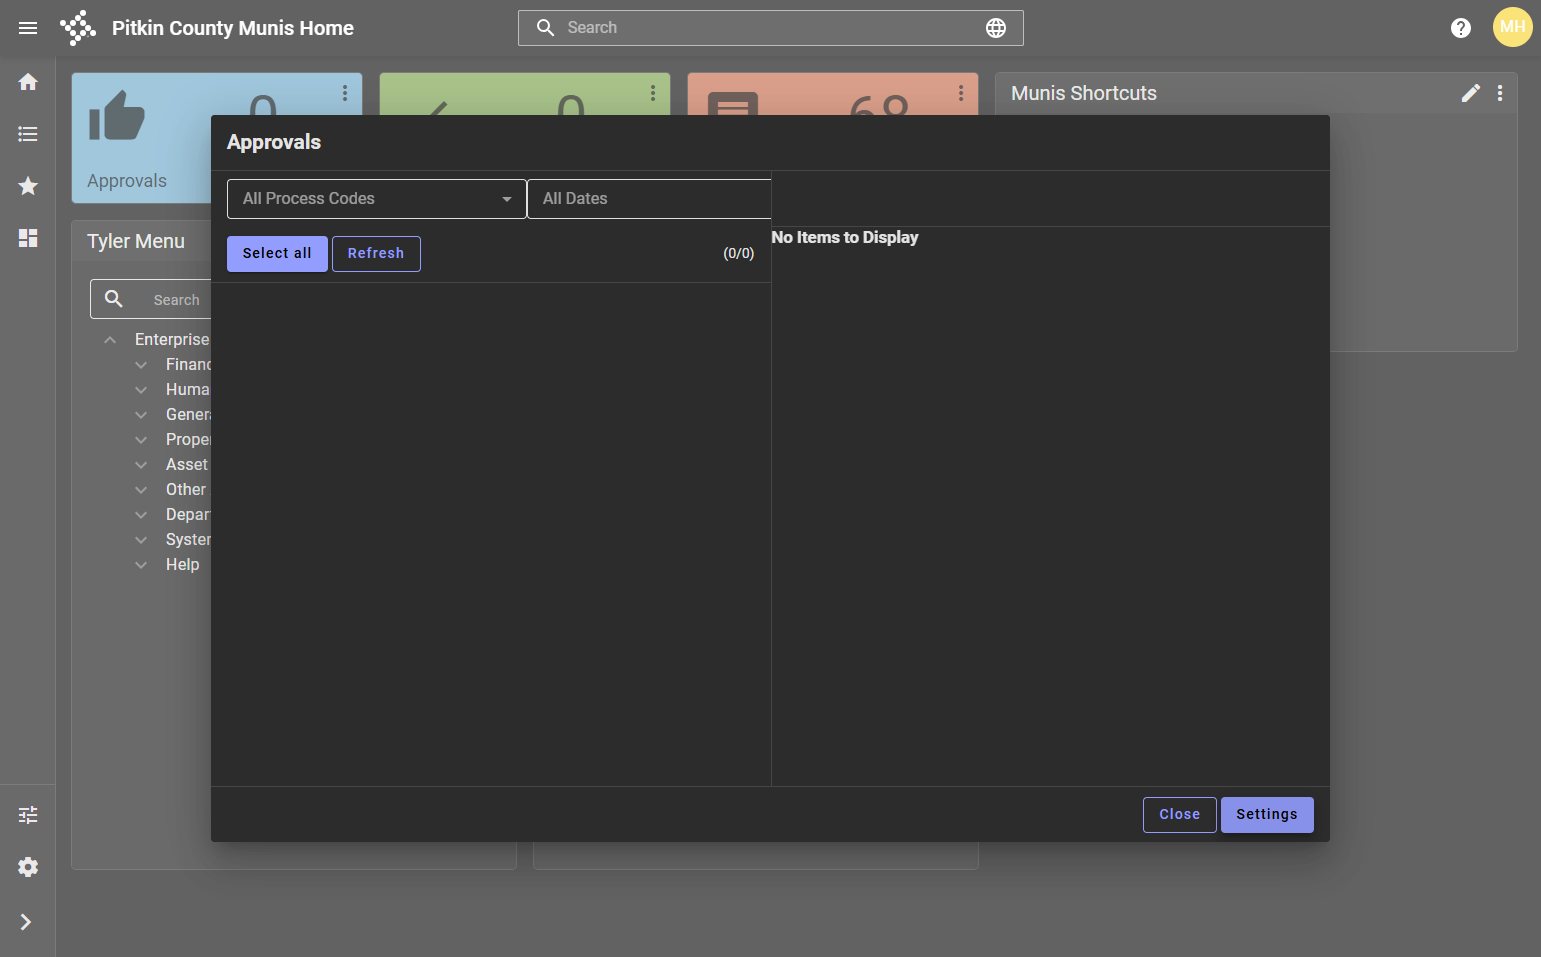The image size is (1541, 957).
Task: Focus the top Search box
Action: [770, 28]
